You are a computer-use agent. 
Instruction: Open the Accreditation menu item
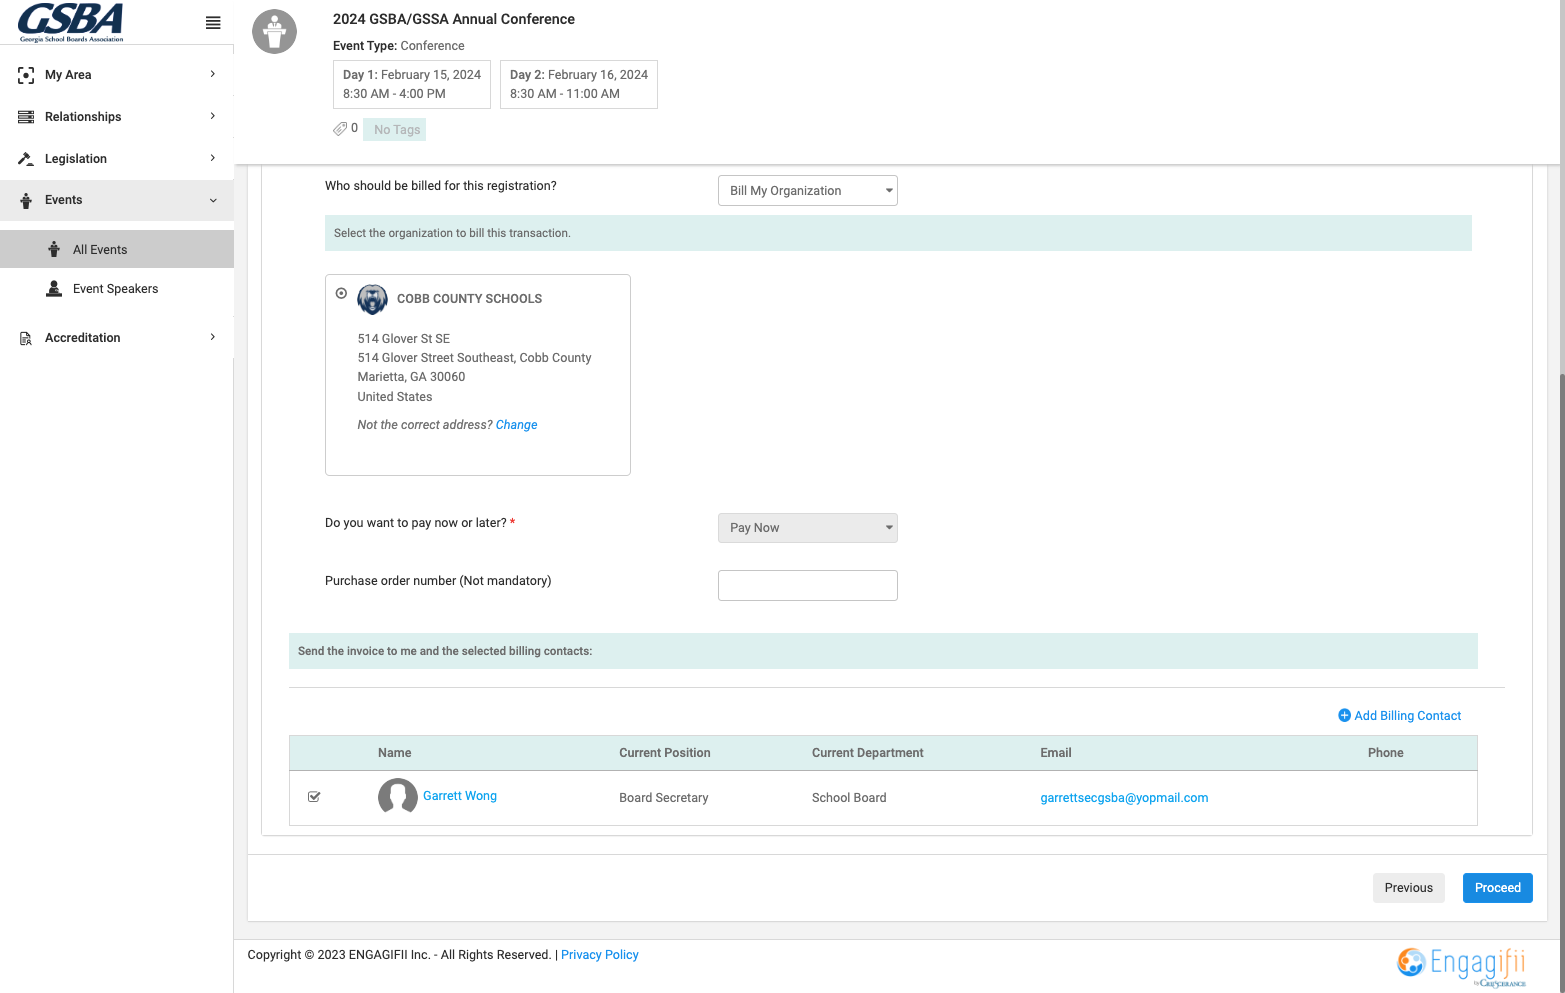pos(117,338)
